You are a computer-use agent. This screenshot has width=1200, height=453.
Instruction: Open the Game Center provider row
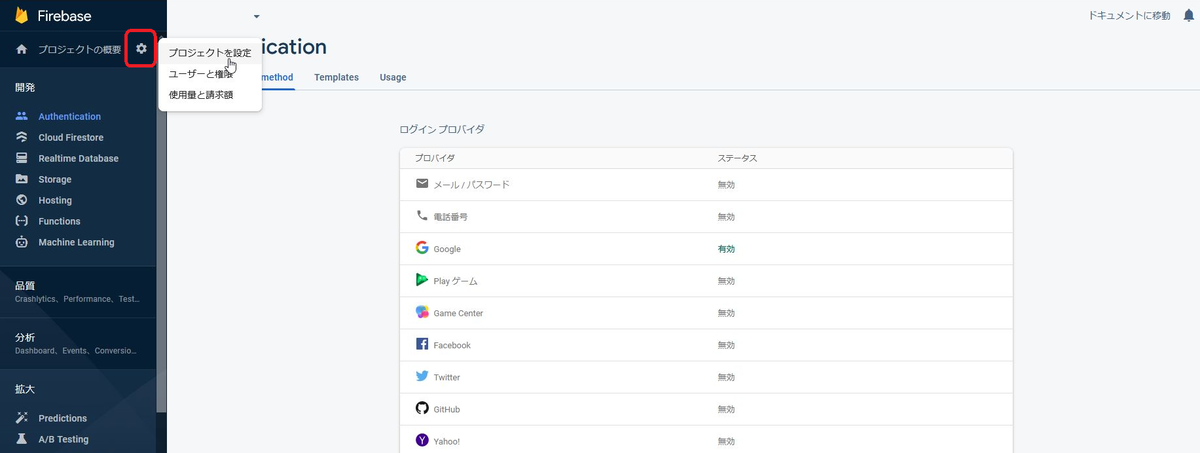pos(706,312)
